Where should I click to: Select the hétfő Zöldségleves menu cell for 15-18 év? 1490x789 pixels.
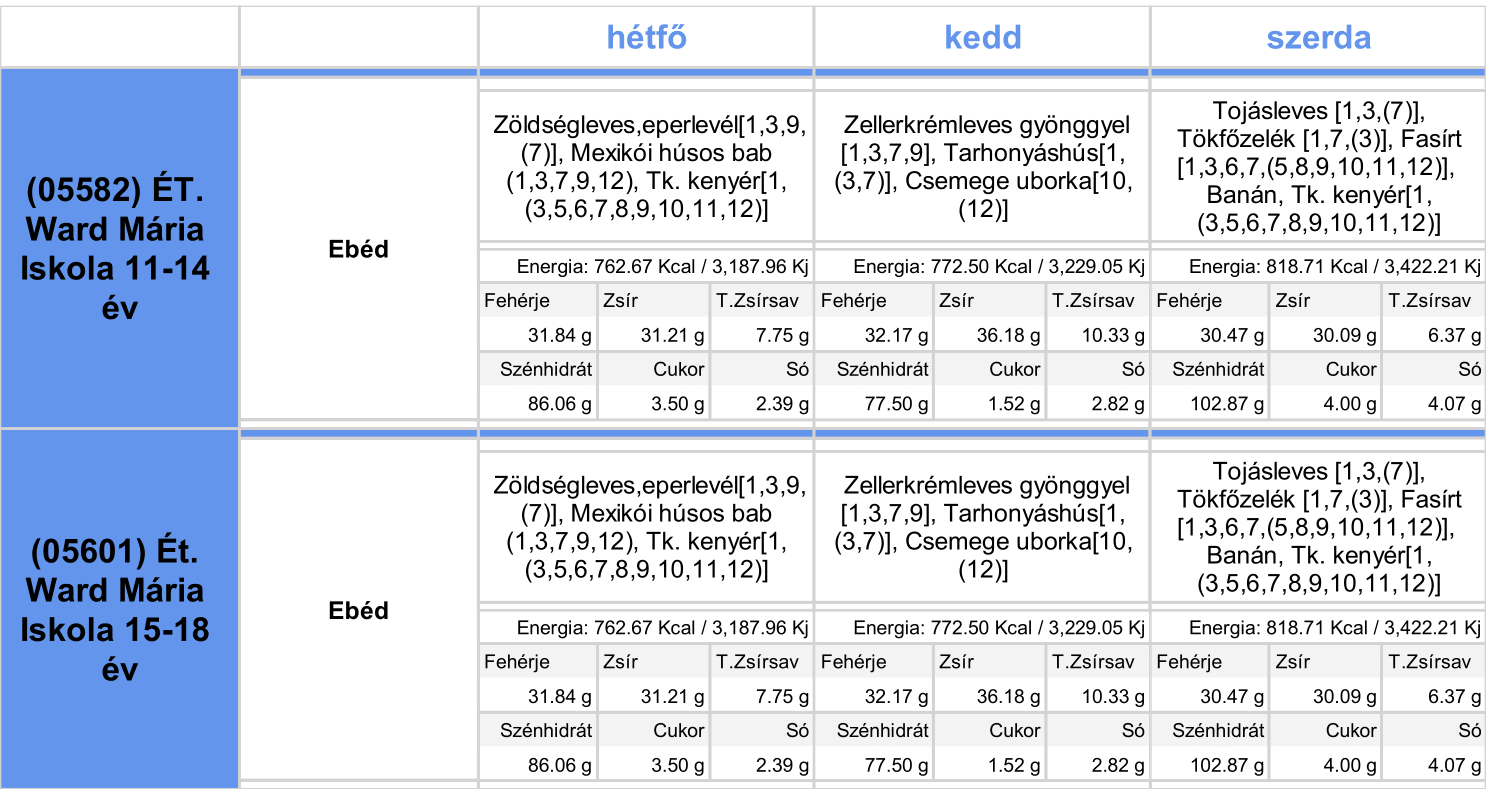coord(646,528)
